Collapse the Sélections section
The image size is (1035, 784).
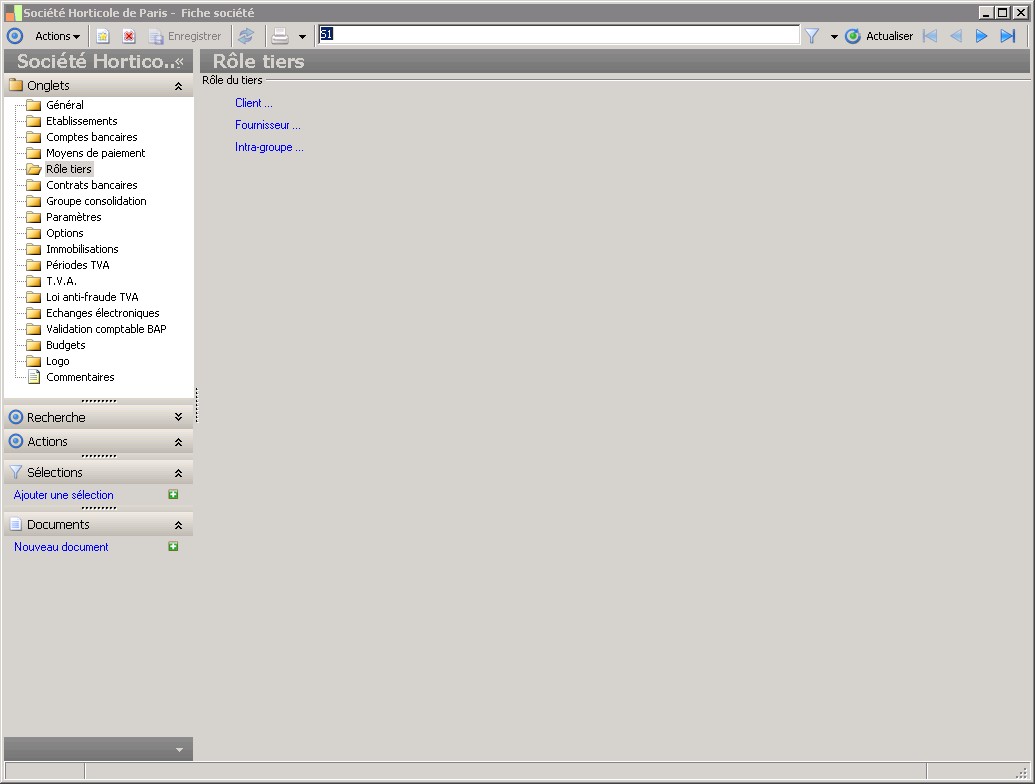coord(178,473)
